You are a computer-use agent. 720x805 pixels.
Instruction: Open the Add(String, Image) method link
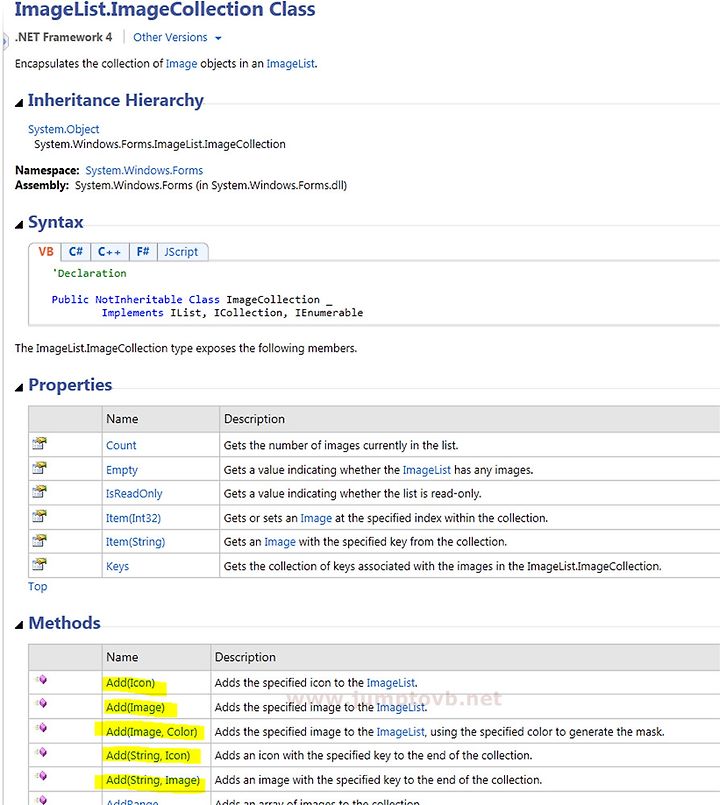(153, 780)
